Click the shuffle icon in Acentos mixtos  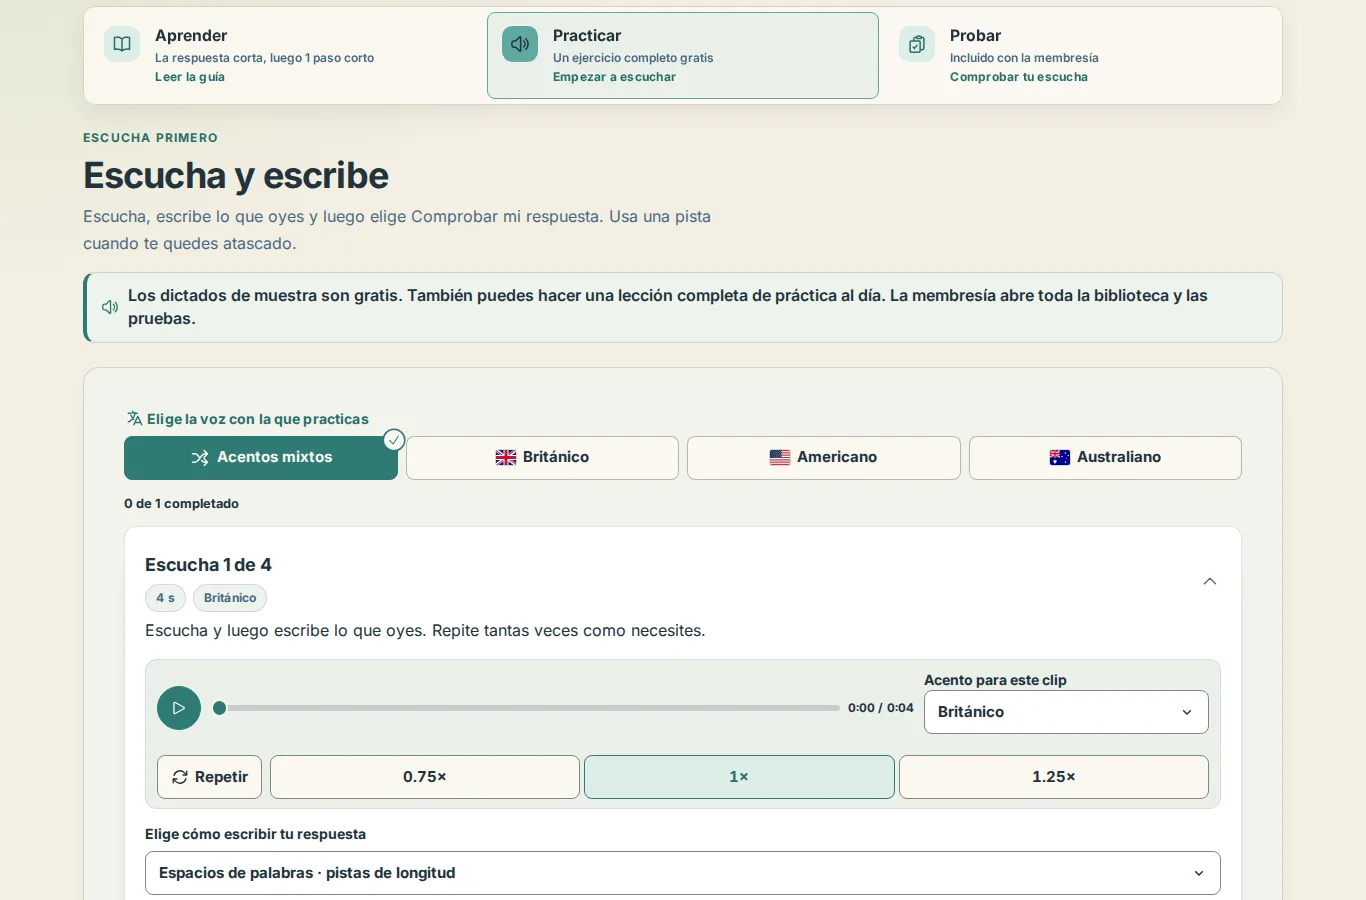tap(200, 457)
